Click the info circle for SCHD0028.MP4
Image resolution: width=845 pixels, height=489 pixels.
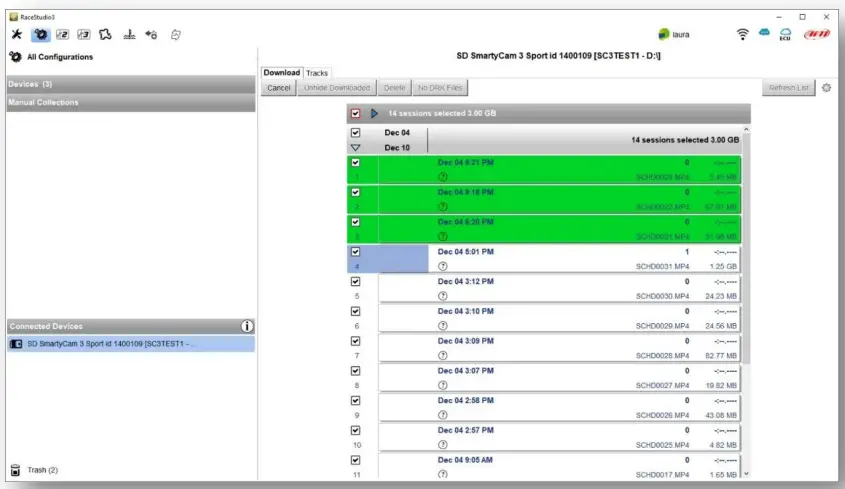pyautogui.click(x=442, y=355)
